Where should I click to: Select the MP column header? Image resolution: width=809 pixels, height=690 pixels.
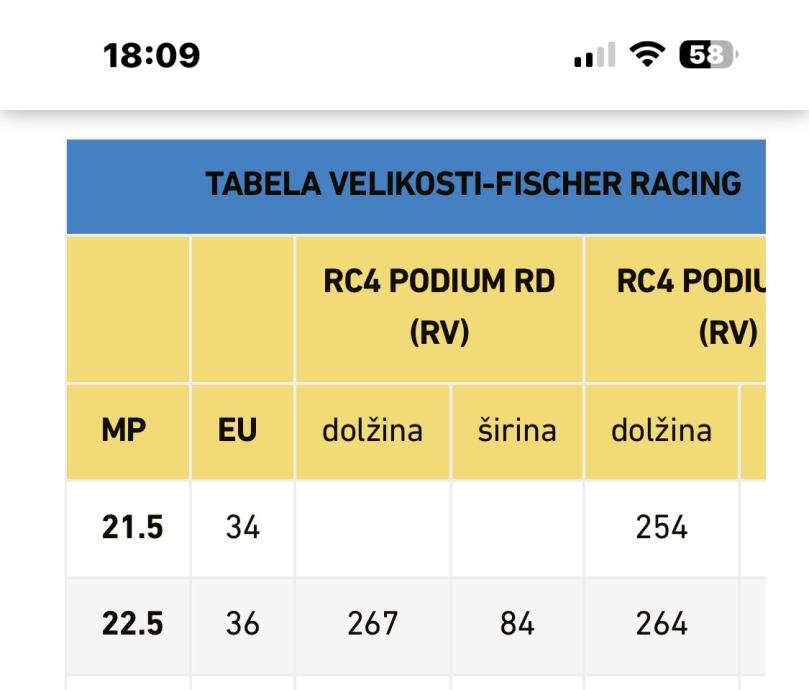[124, 430]
